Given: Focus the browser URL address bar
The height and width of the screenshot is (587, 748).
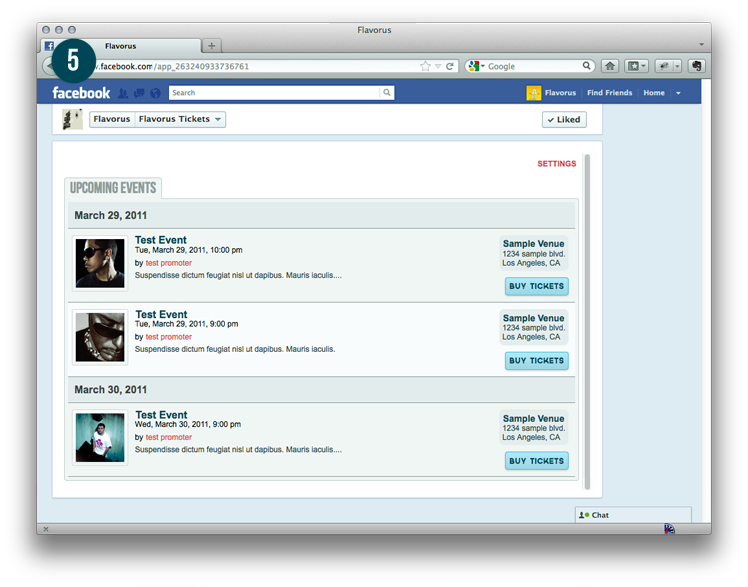Looking at the screenshot, I should 258,66.
